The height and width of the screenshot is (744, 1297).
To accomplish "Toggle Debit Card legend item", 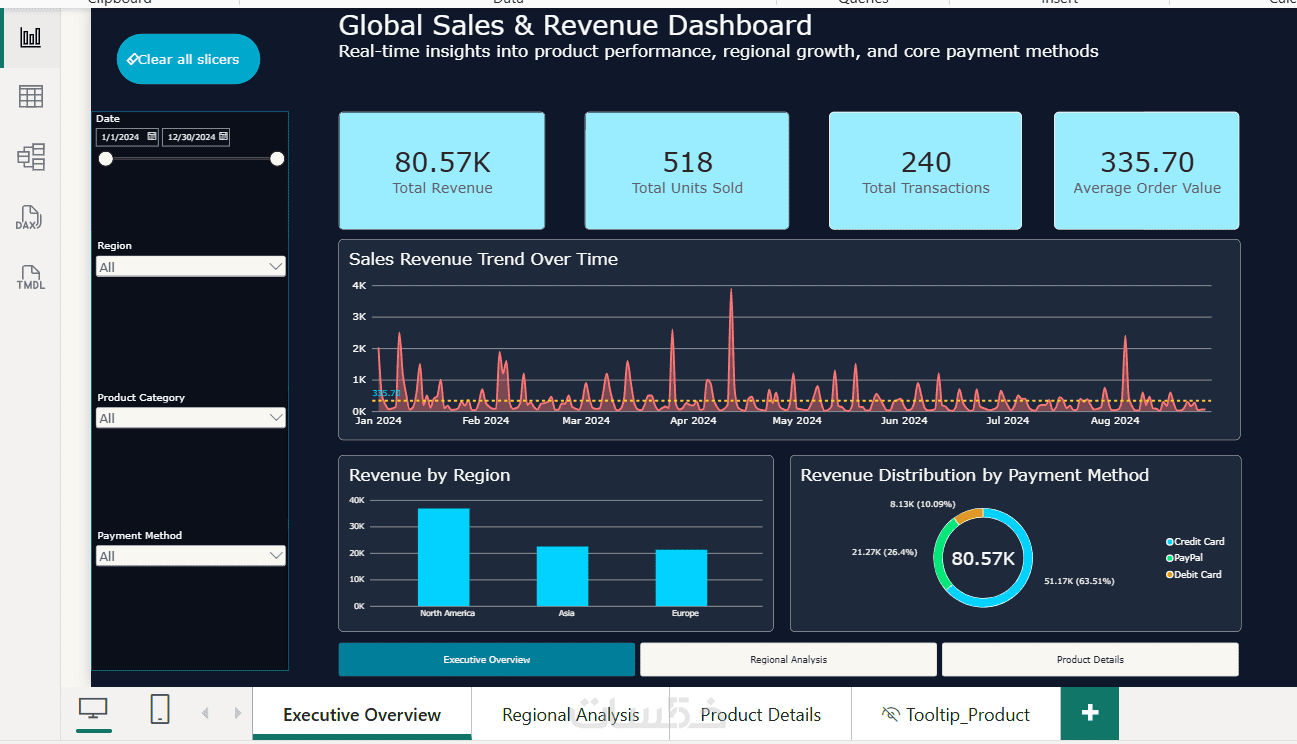I will [1193, 575].
